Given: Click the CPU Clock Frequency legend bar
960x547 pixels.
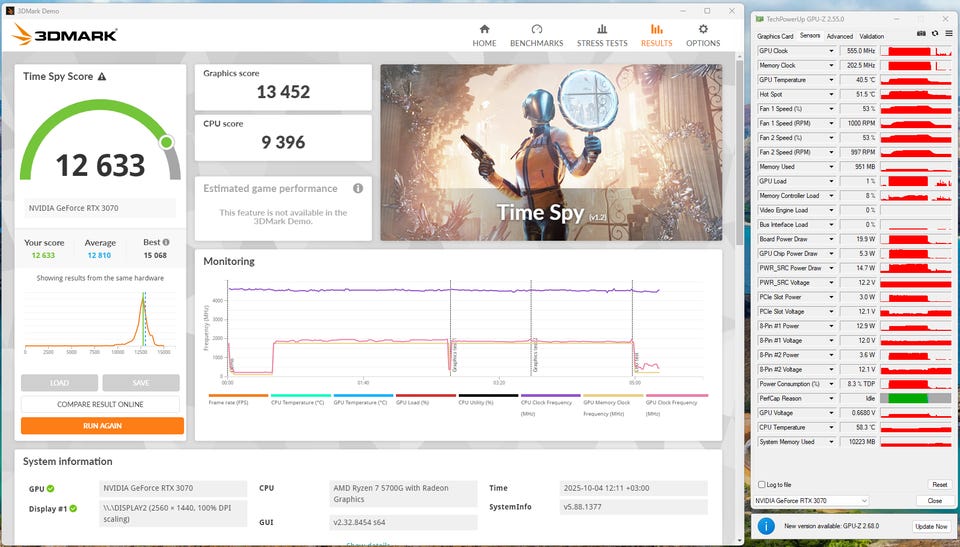Looking at the screenshot, I should (550, 396).
